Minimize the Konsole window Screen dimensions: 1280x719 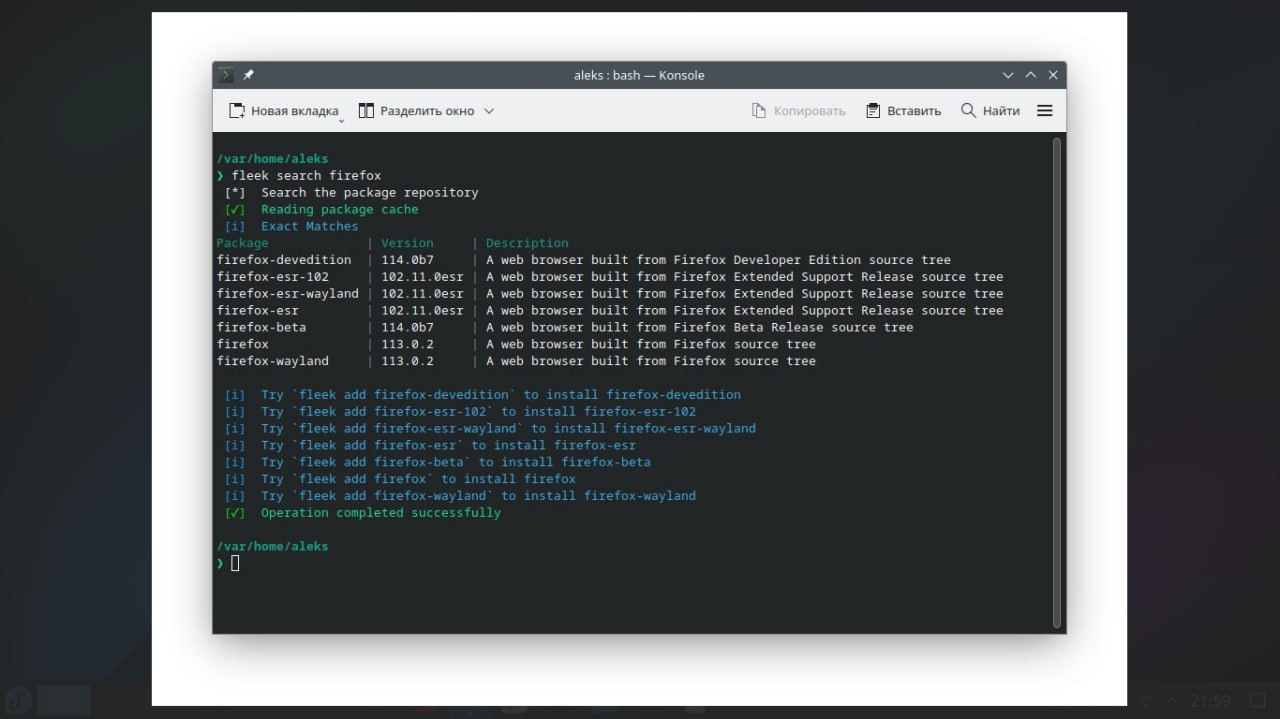(1008, 75)
